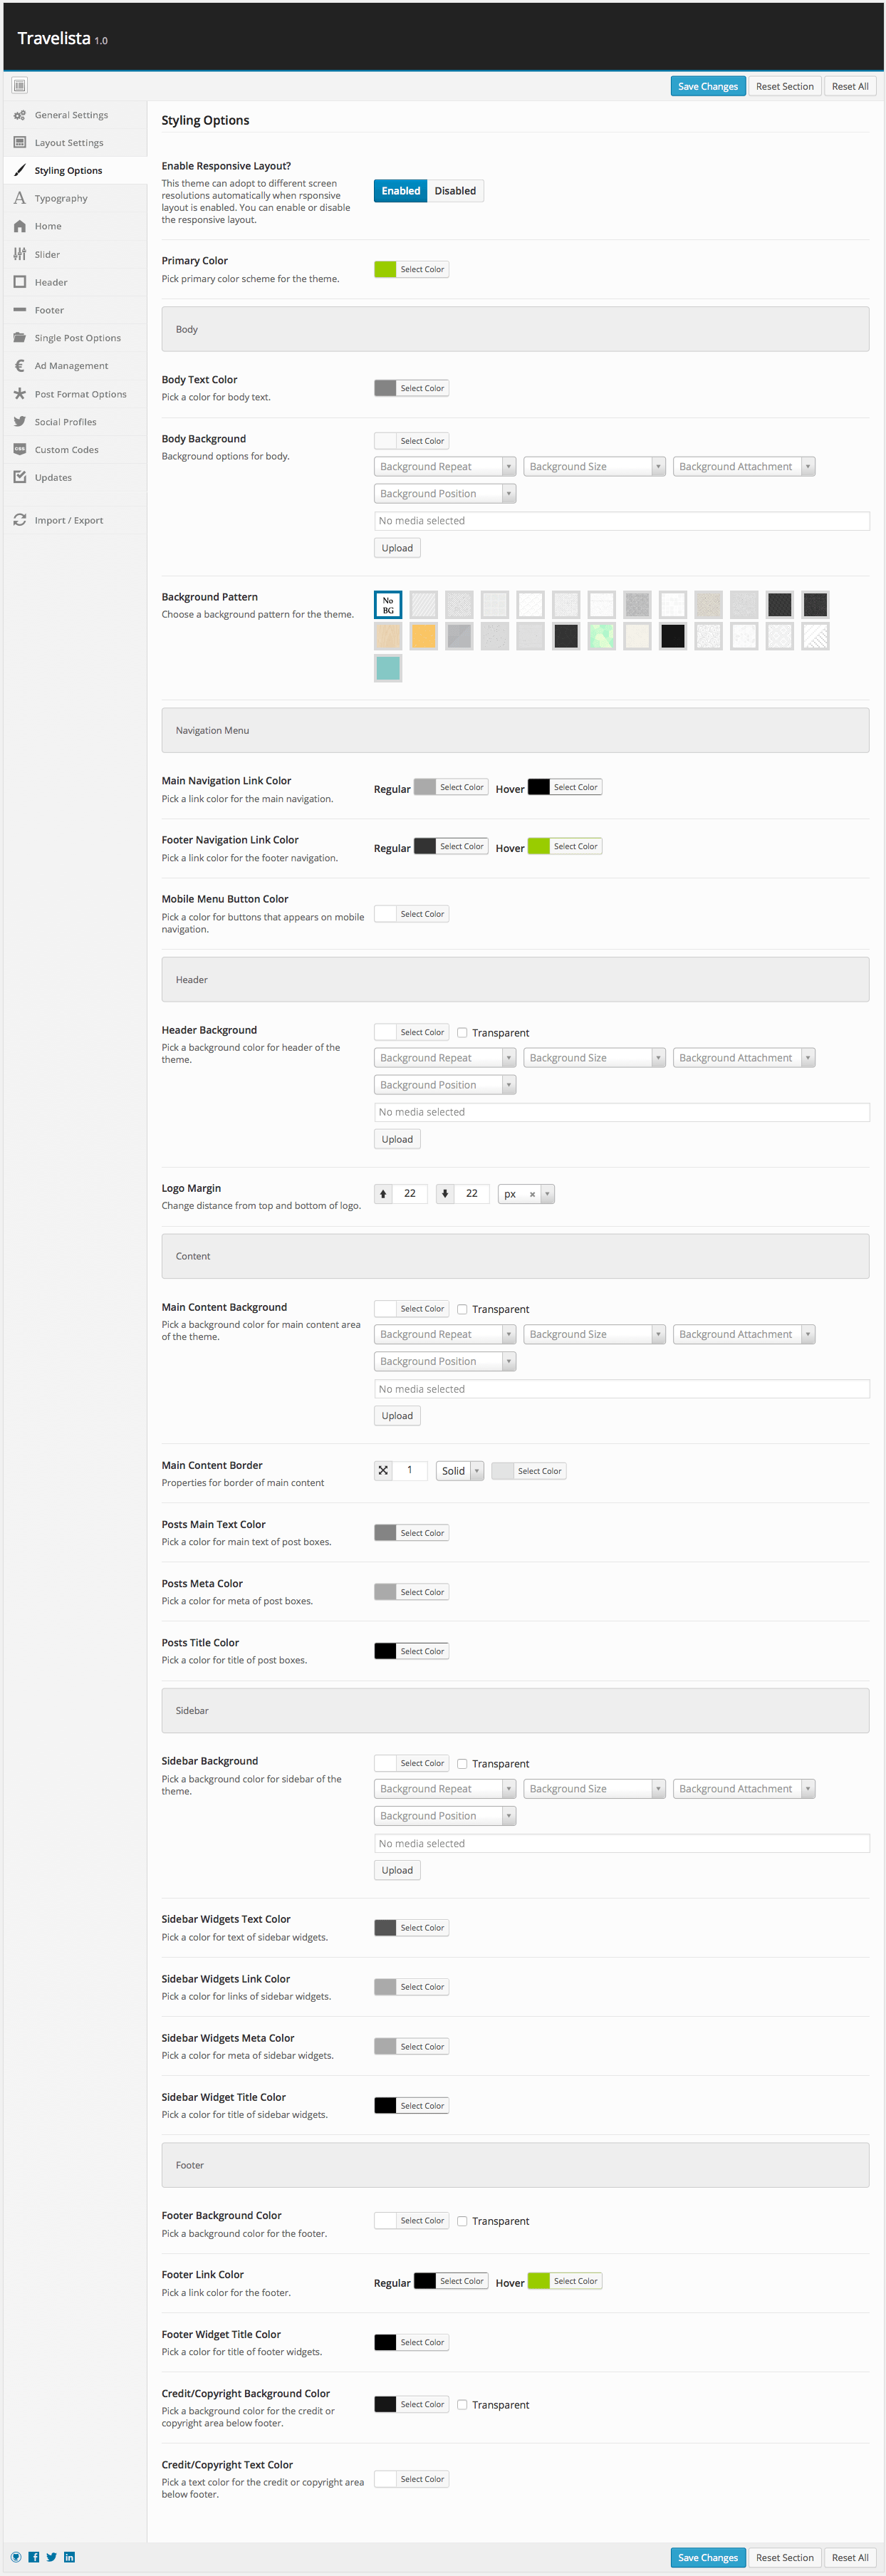Screen dimensions: 886x2576
Task: Click the sliders icon beside Slider
Action: tap(20, 254)
